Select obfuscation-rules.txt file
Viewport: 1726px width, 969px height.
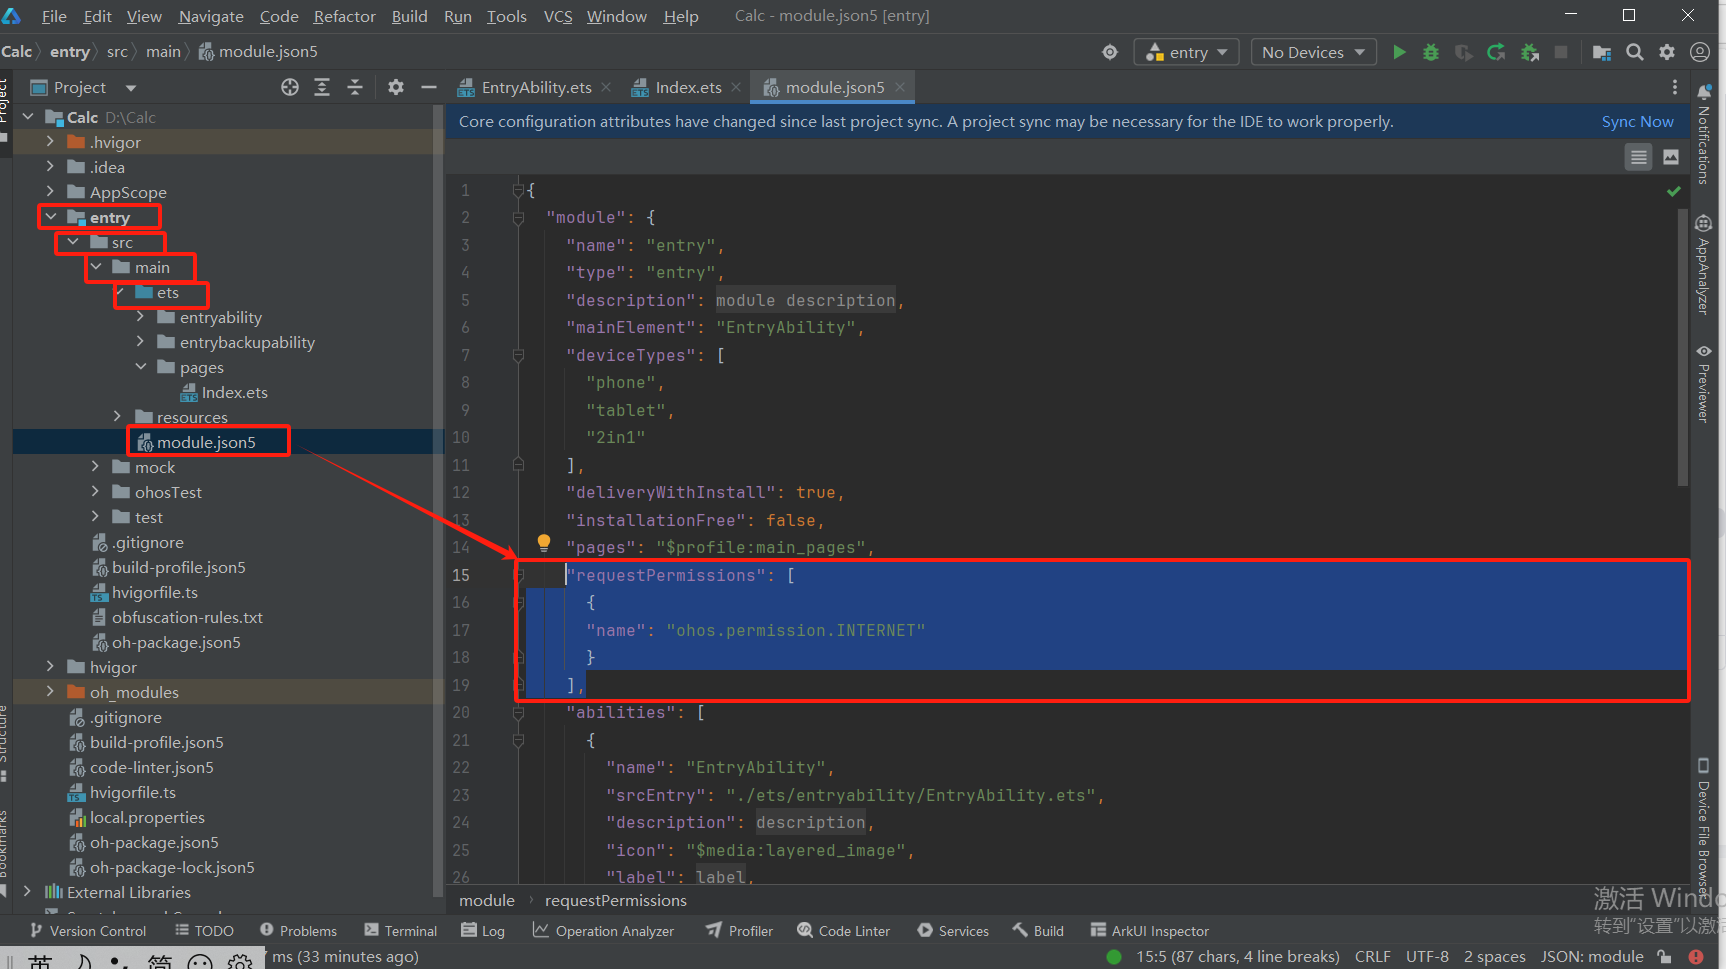click(187, 617)
